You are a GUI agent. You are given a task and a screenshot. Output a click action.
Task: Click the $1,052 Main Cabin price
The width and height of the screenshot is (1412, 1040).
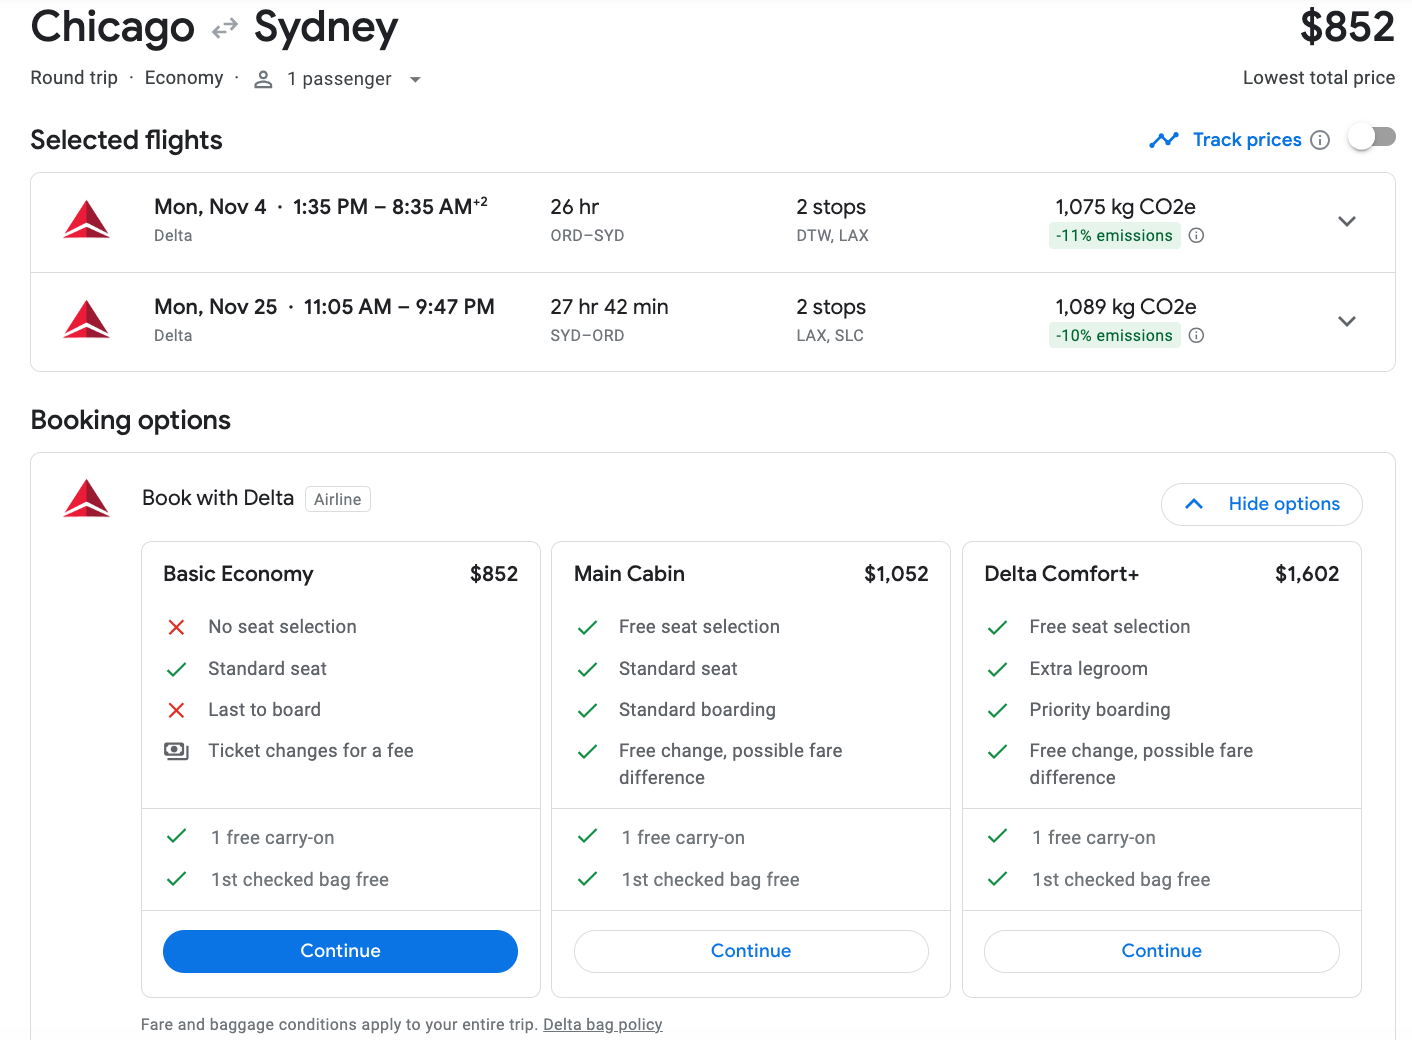point(896,574)
